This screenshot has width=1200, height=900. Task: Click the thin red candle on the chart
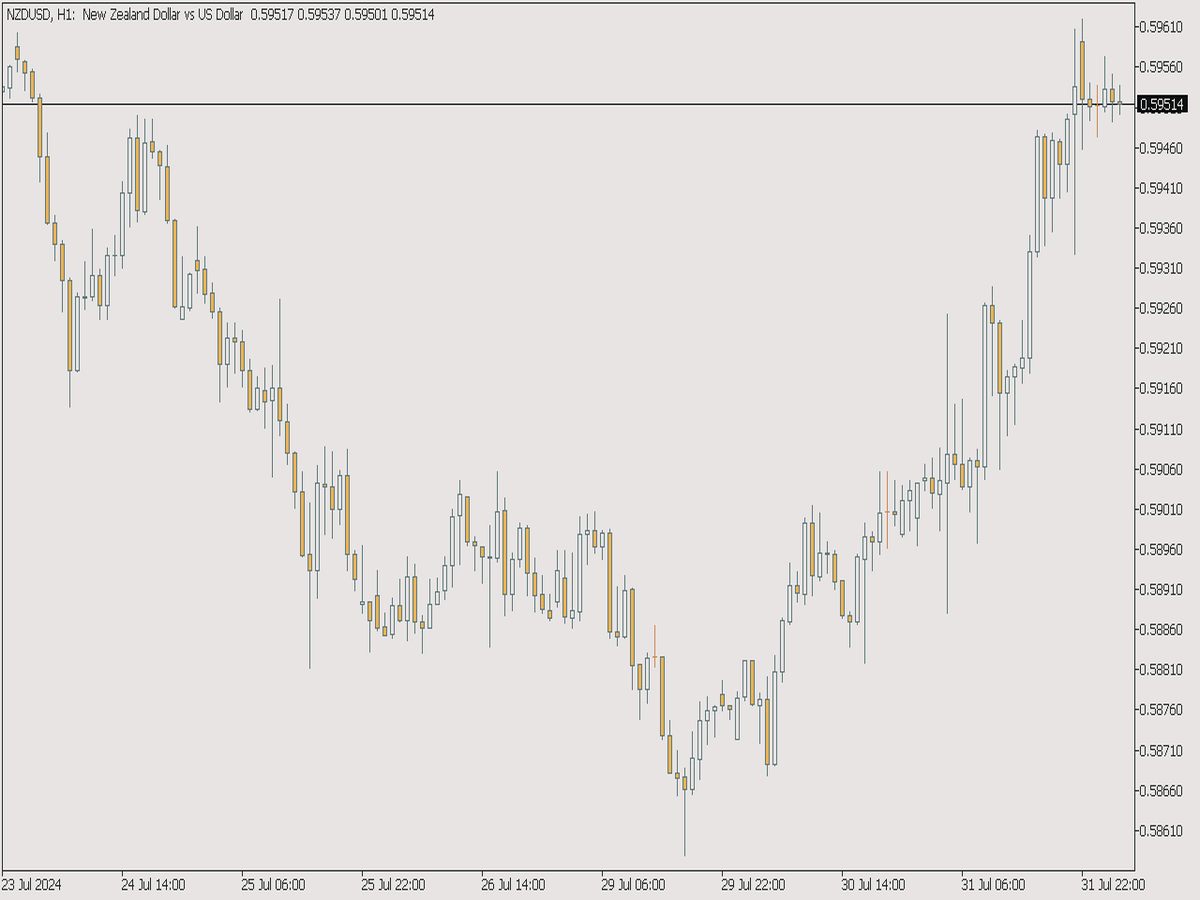(x=655, y=645)
